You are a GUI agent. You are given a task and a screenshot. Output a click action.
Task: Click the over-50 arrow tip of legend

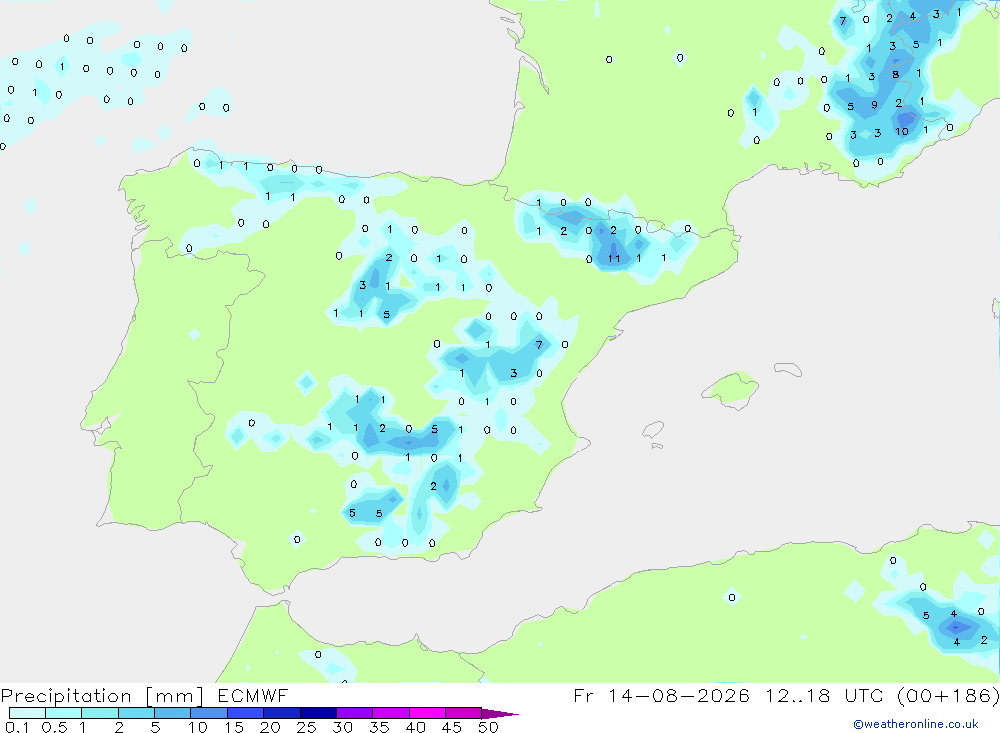500,714
